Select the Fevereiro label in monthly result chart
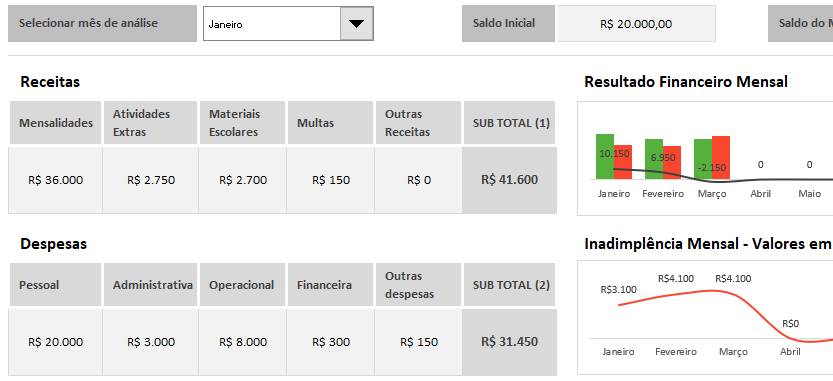This screenshot has height=381, width=833. 663,194
